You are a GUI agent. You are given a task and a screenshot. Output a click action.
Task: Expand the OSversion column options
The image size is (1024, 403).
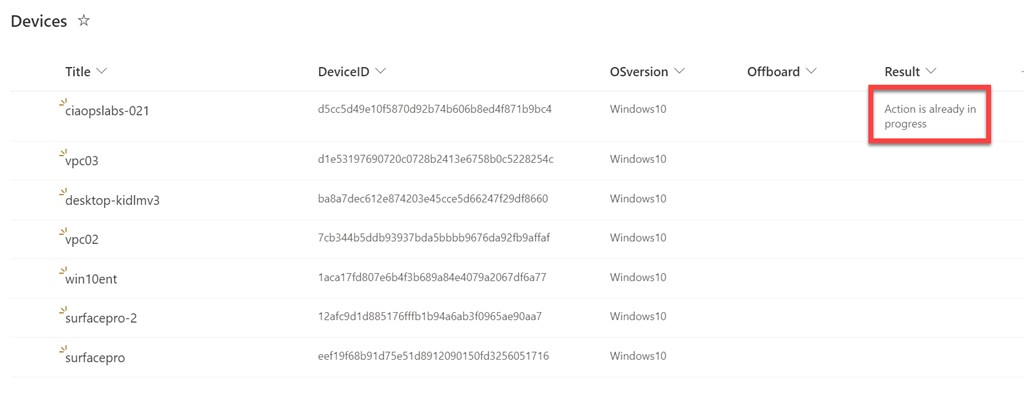coord(680,72)
